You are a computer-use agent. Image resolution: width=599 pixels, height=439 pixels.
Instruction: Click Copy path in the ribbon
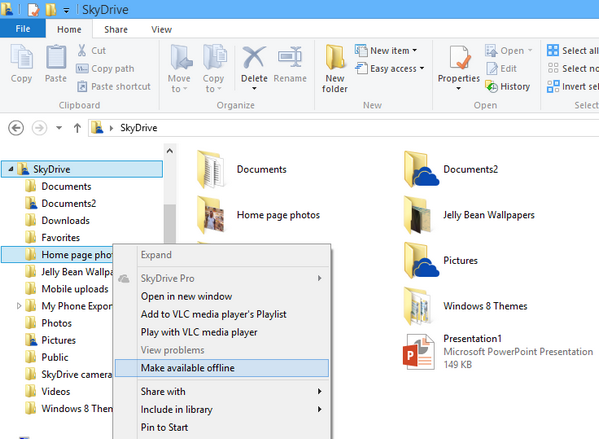pos(105,69)
